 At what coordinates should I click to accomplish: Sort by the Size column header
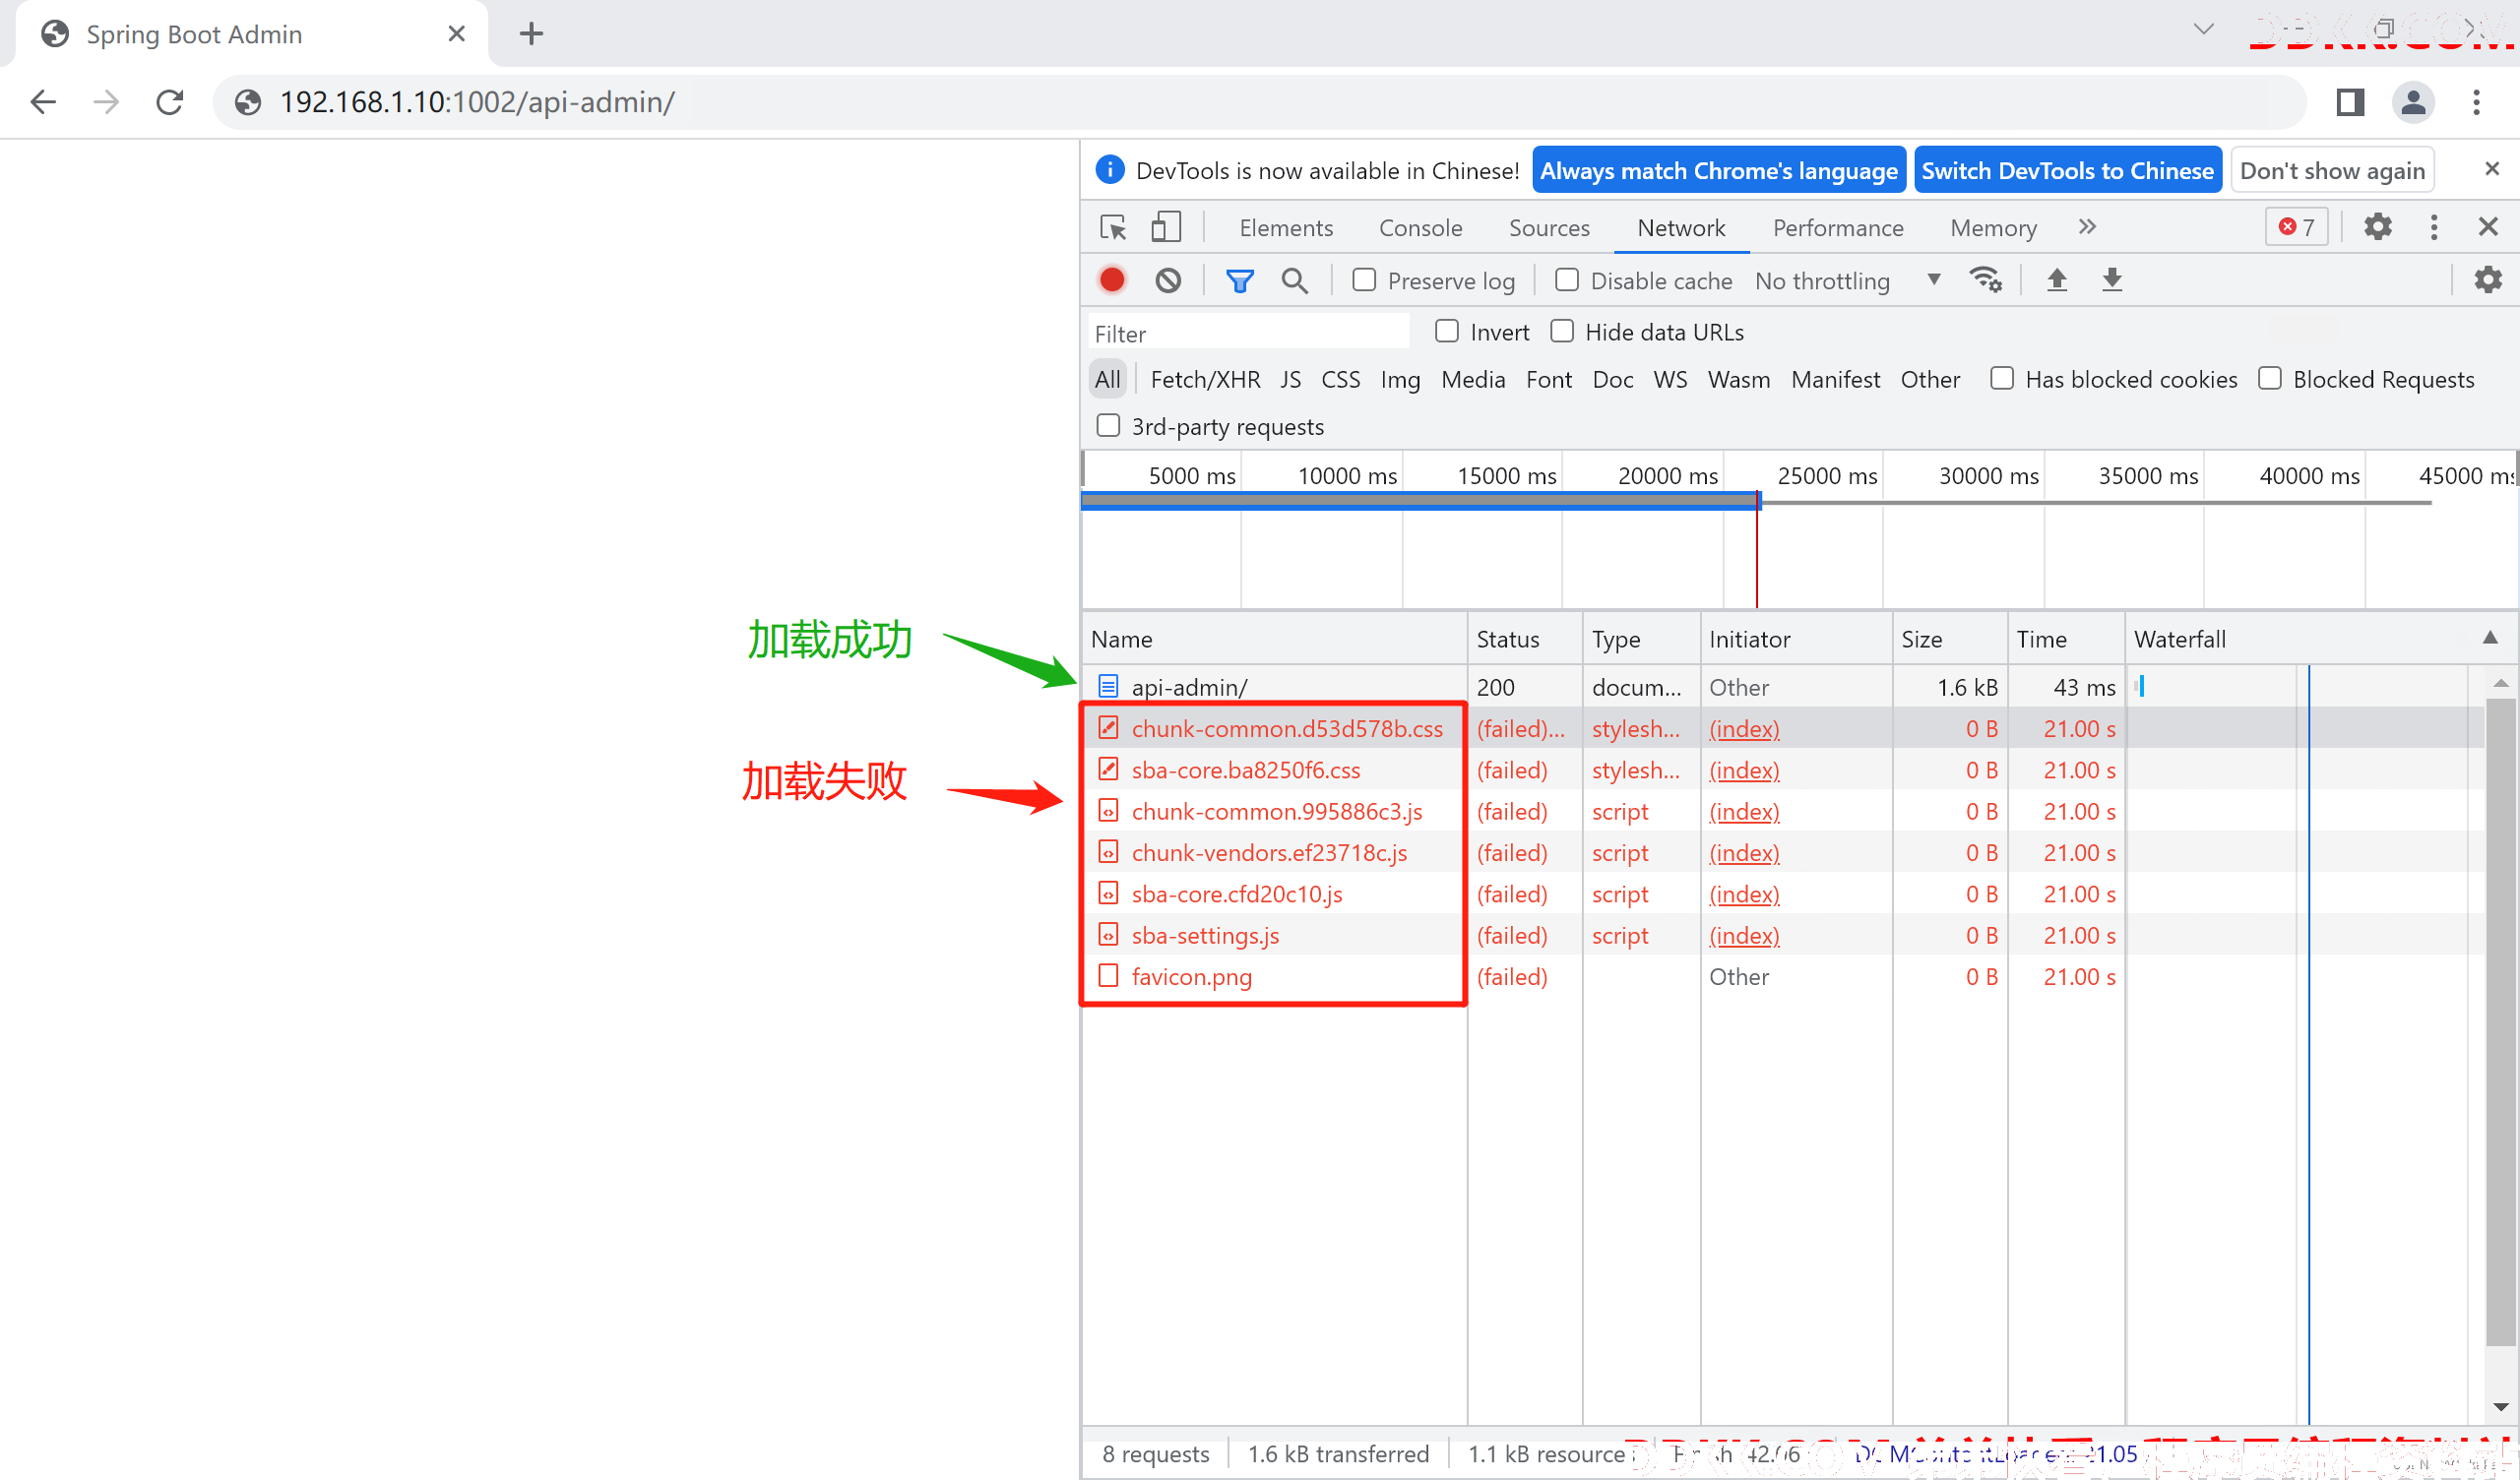(1949, 639)
